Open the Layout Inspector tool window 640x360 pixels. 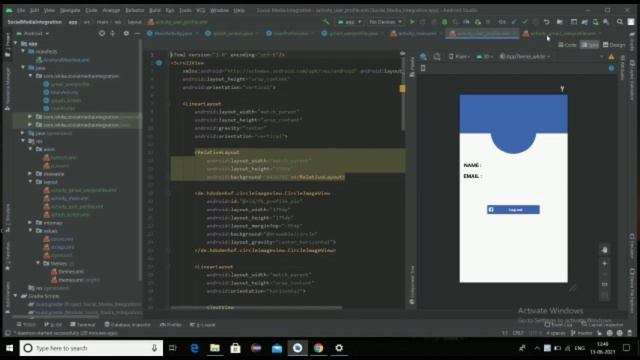pyautogui.click(x=602, y=325)
